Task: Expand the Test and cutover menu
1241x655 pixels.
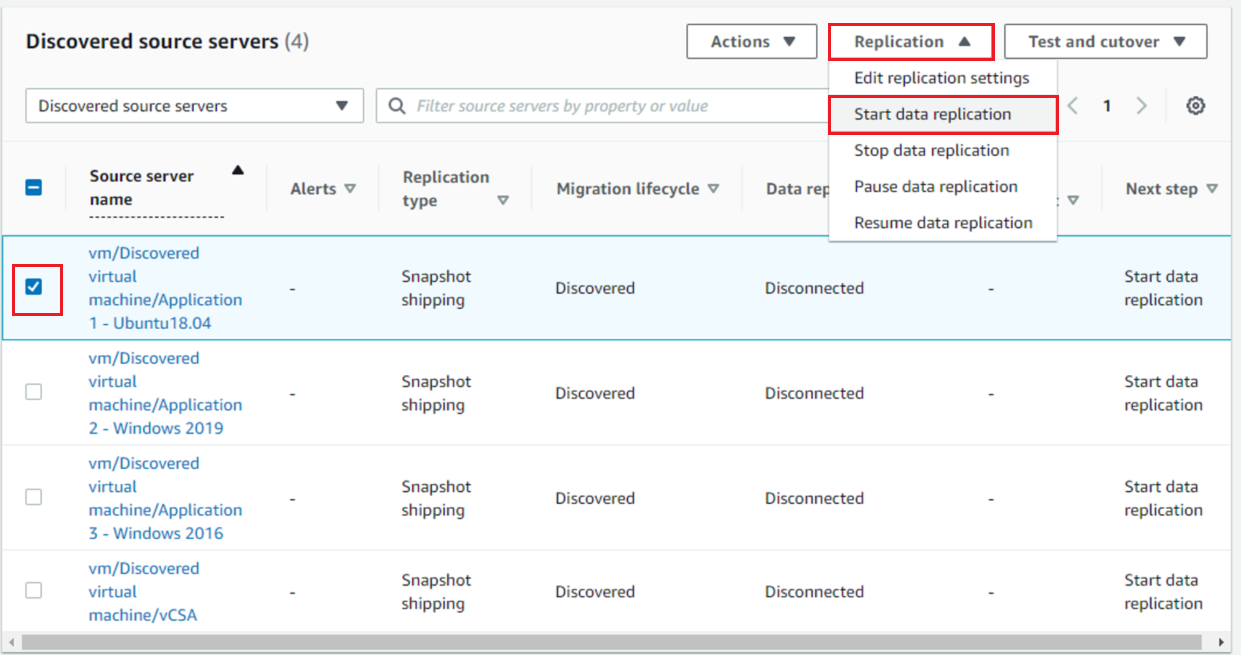Action: point(1105,41)
